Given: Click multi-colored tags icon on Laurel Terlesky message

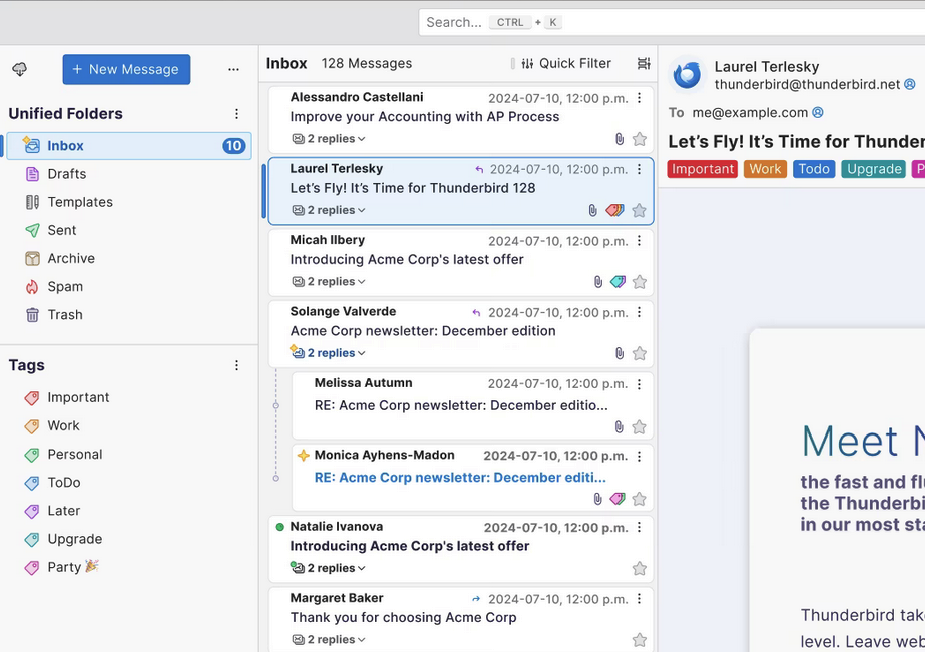Looking at the screenshot, I should click(x=615, y=211).
